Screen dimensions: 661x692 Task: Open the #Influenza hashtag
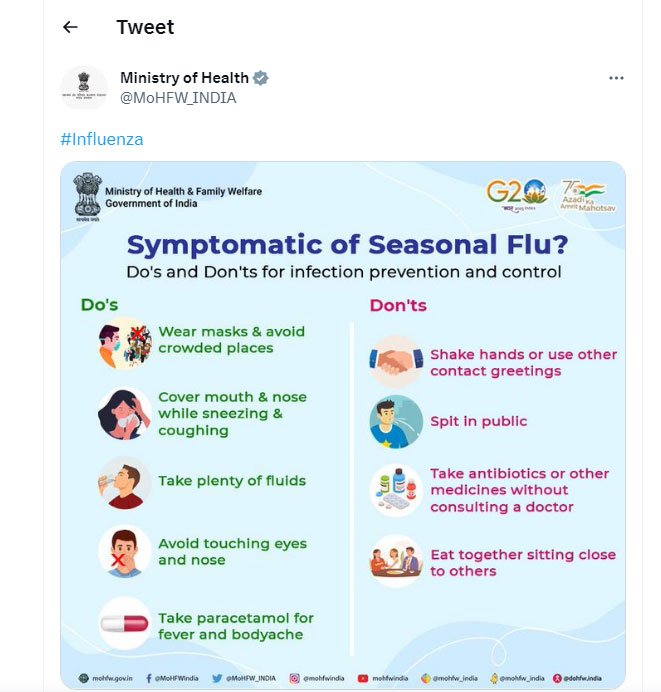pyautogui.click(x=102, y=139)
